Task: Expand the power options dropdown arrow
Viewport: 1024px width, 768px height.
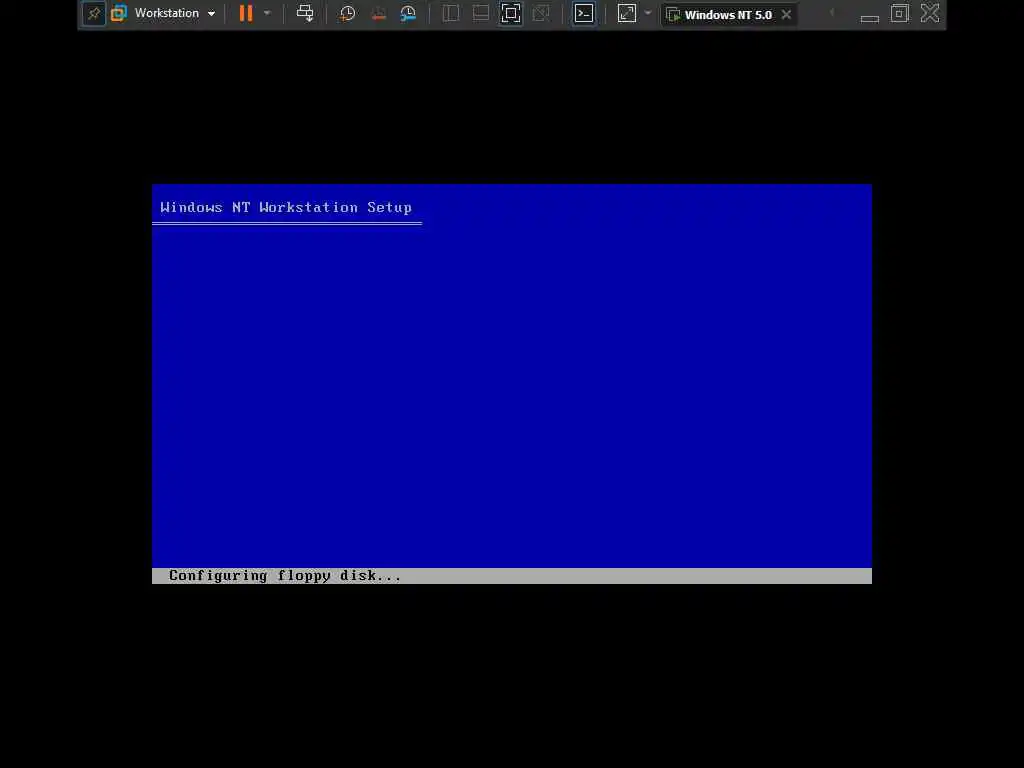Action: 267,13
